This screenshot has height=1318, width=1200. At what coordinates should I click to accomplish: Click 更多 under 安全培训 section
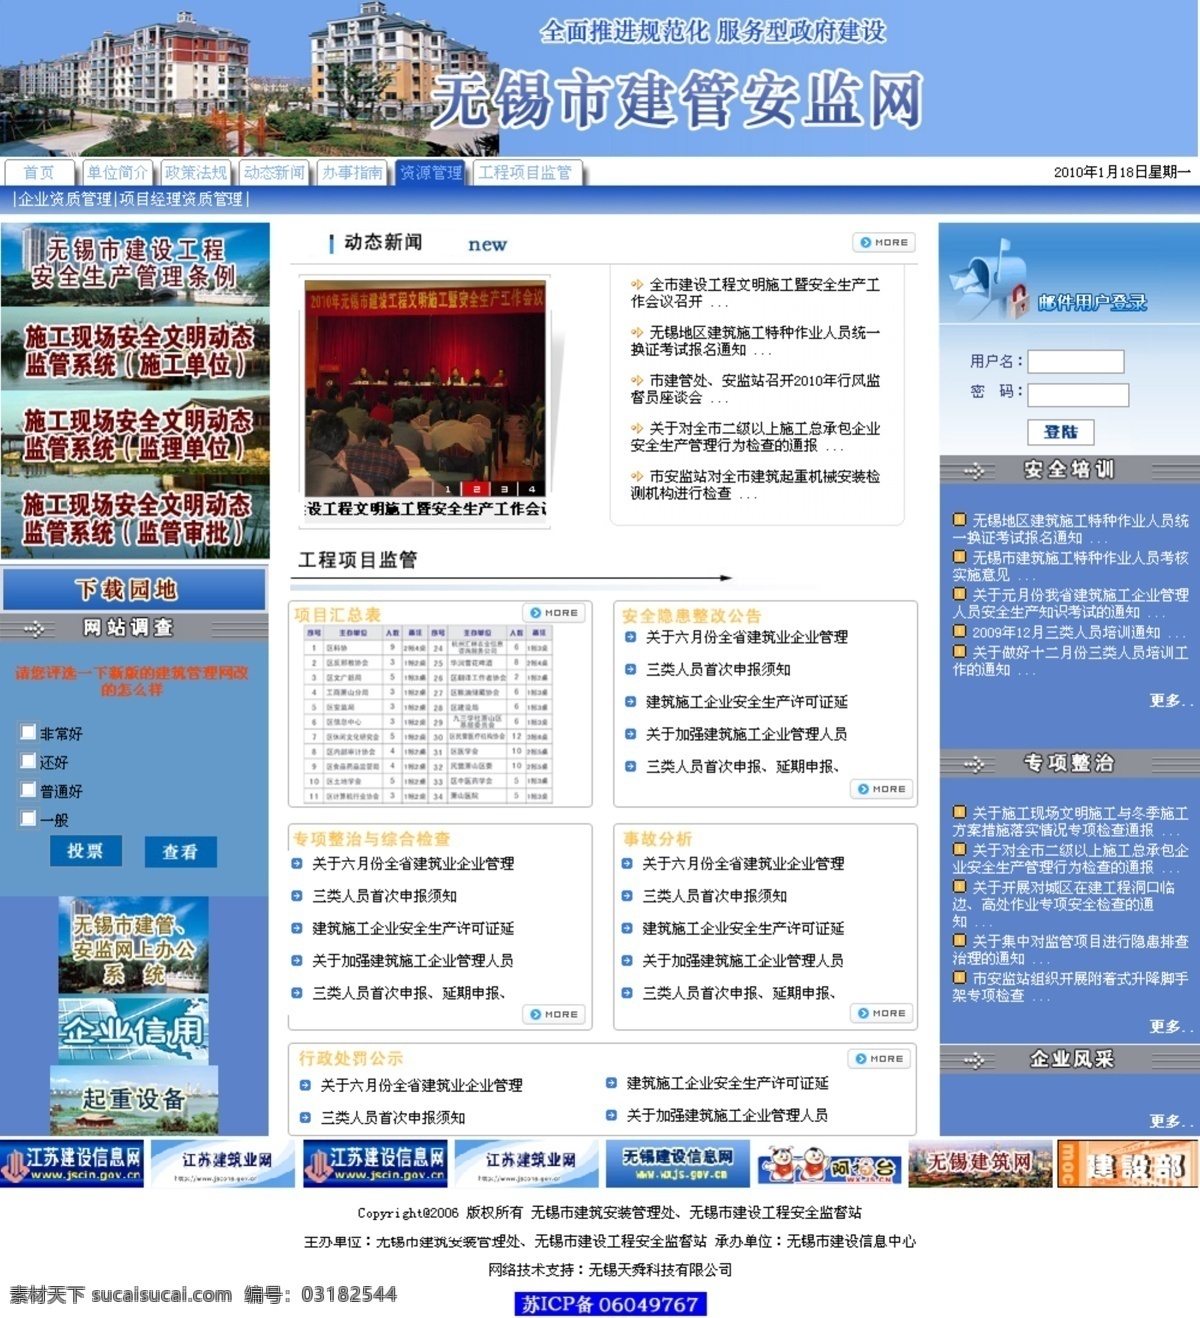pyautogui.click(x=1170, y=700)
